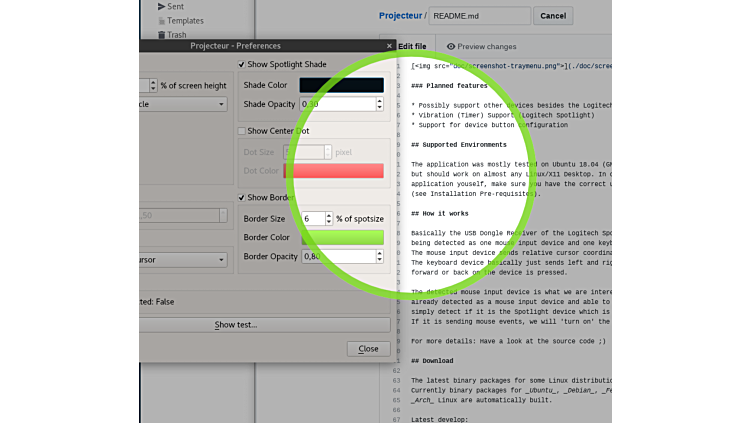The width and height of the screenshot is (752, 423).
Task: Increase the Shade Opacity spinner value
Action: (379, 100)
